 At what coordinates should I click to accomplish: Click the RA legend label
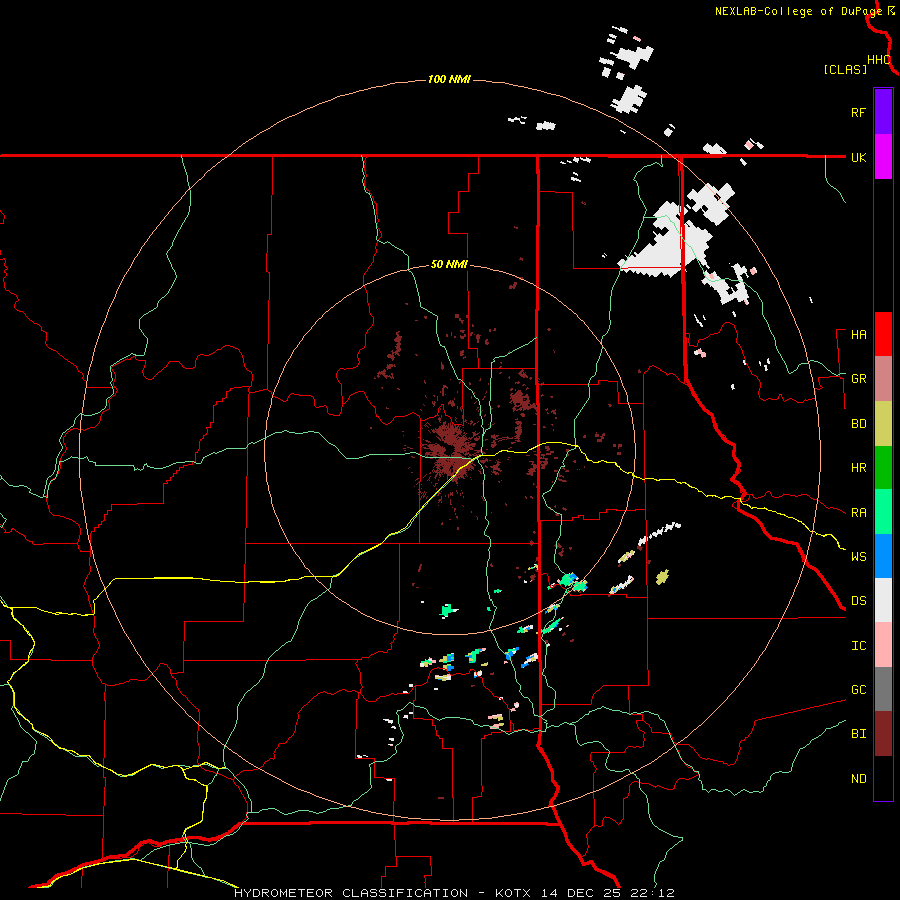coord(858,513)
